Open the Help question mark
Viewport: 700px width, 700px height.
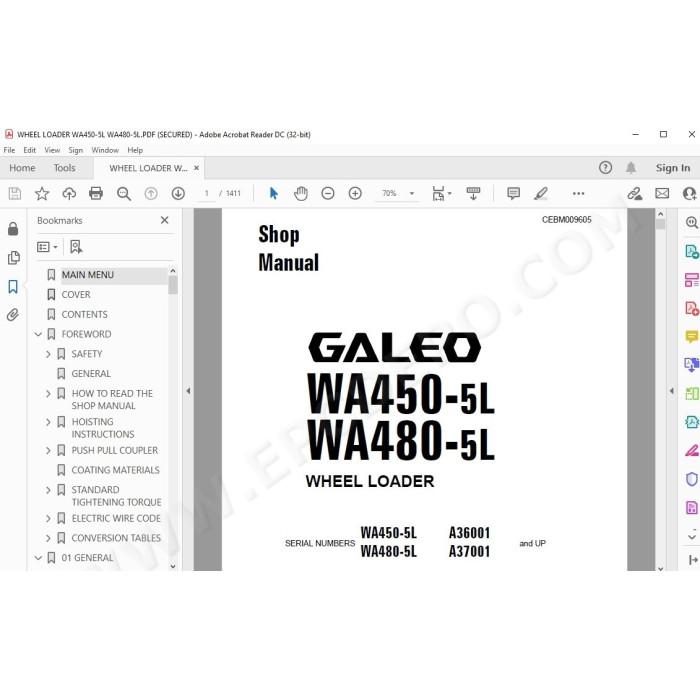[x=605, y=168]
